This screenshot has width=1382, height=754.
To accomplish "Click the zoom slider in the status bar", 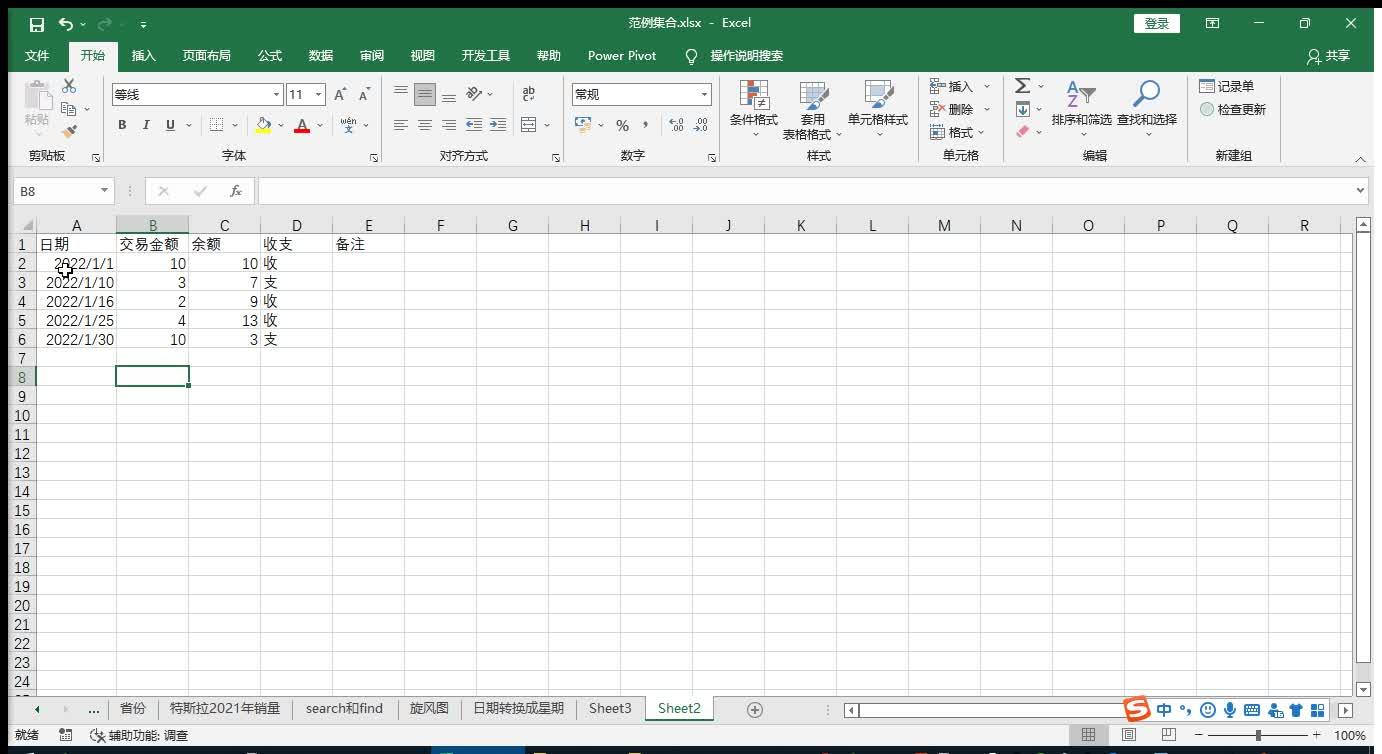I will pos(1258,735).
